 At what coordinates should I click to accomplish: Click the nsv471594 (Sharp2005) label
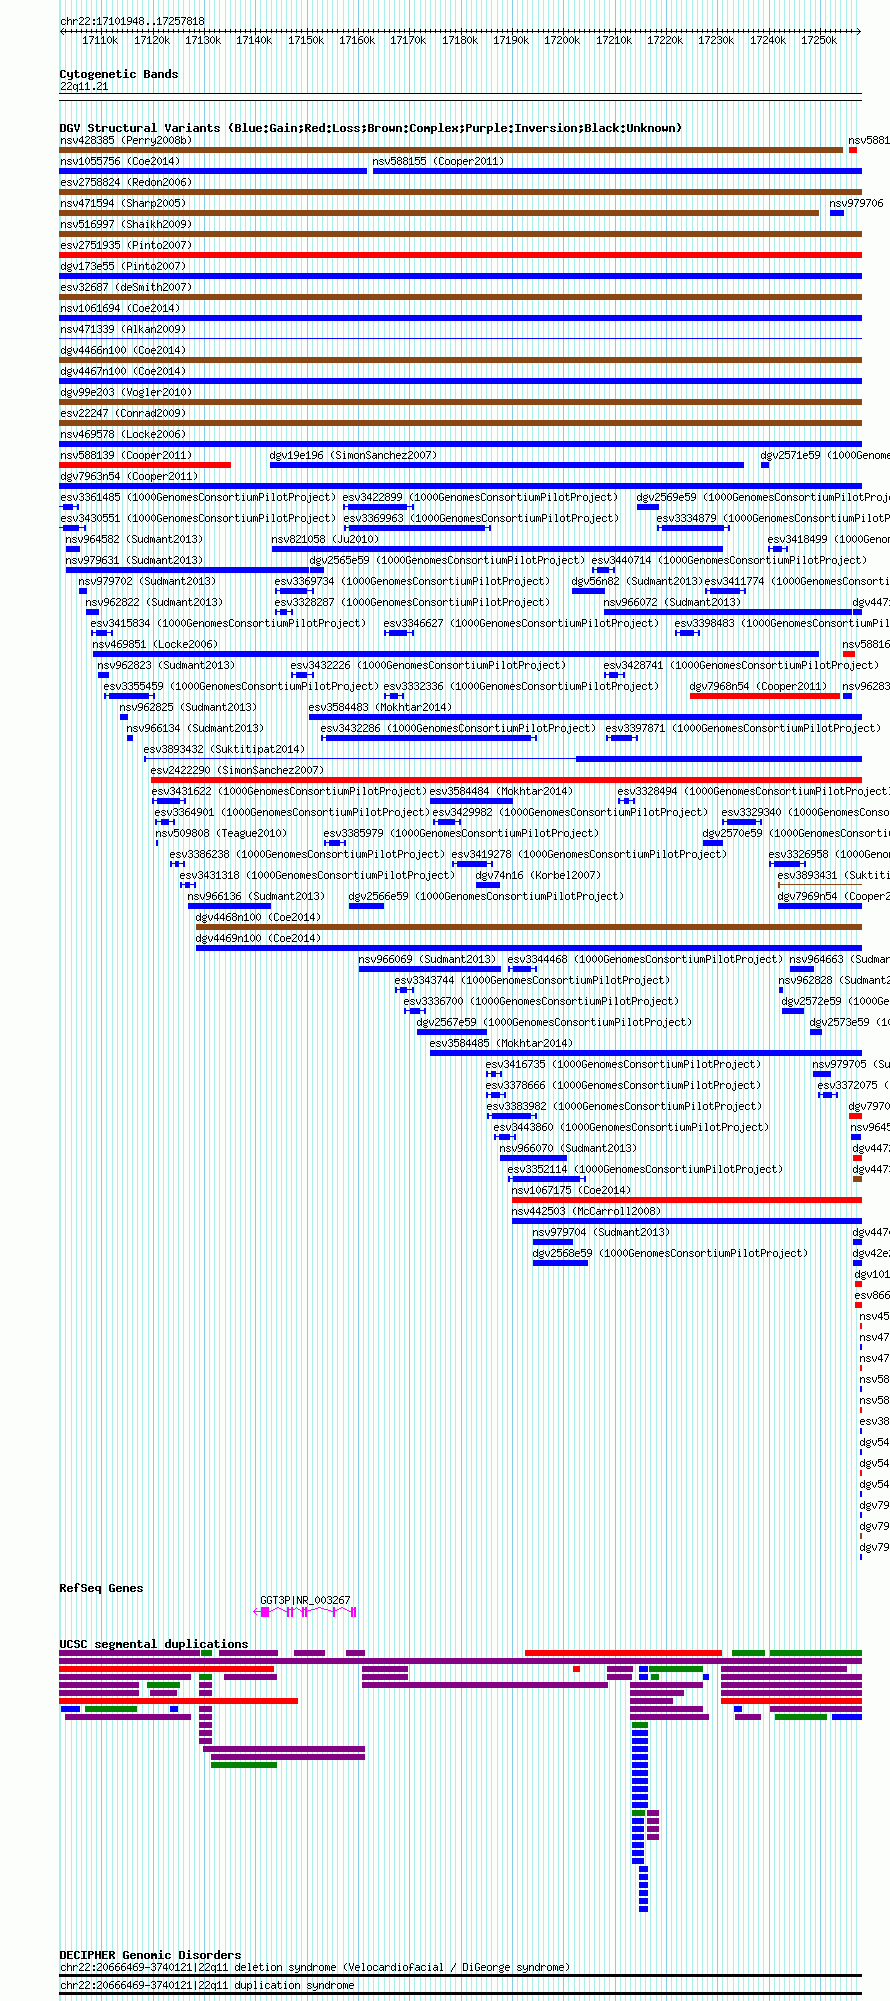123,203
